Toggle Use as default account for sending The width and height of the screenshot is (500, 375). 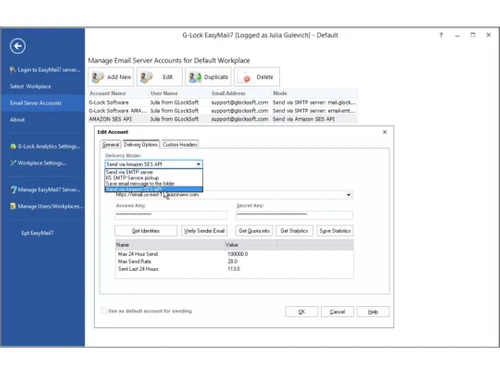[104, 311]
